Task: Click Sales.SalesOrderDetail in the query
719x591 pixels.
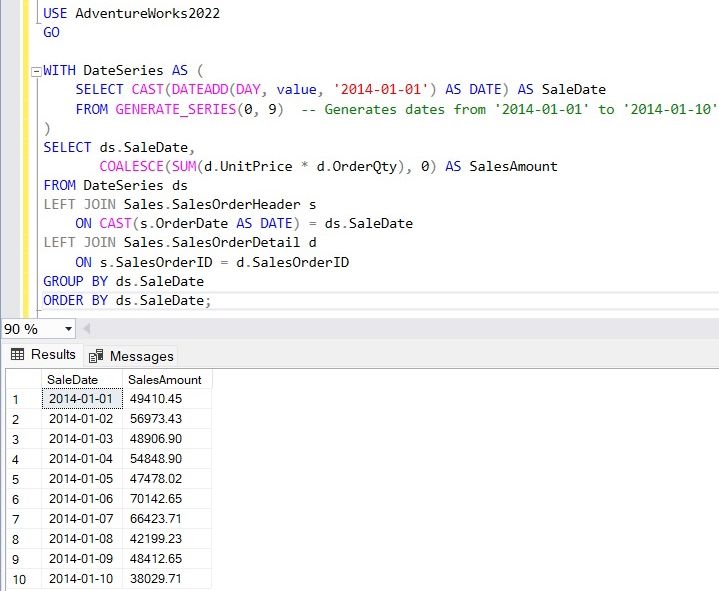Action: click(x=212, y=243)
